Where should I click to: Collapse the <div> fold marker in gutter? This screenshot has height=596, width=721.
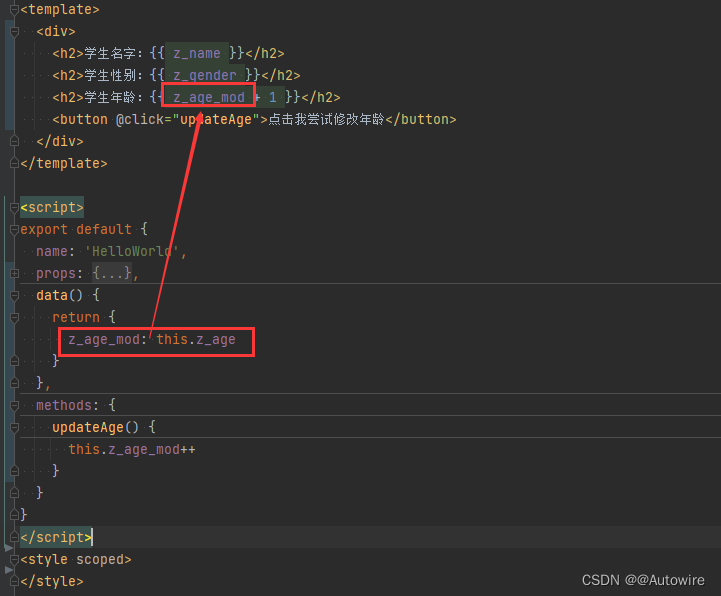(x=14, y=32)
